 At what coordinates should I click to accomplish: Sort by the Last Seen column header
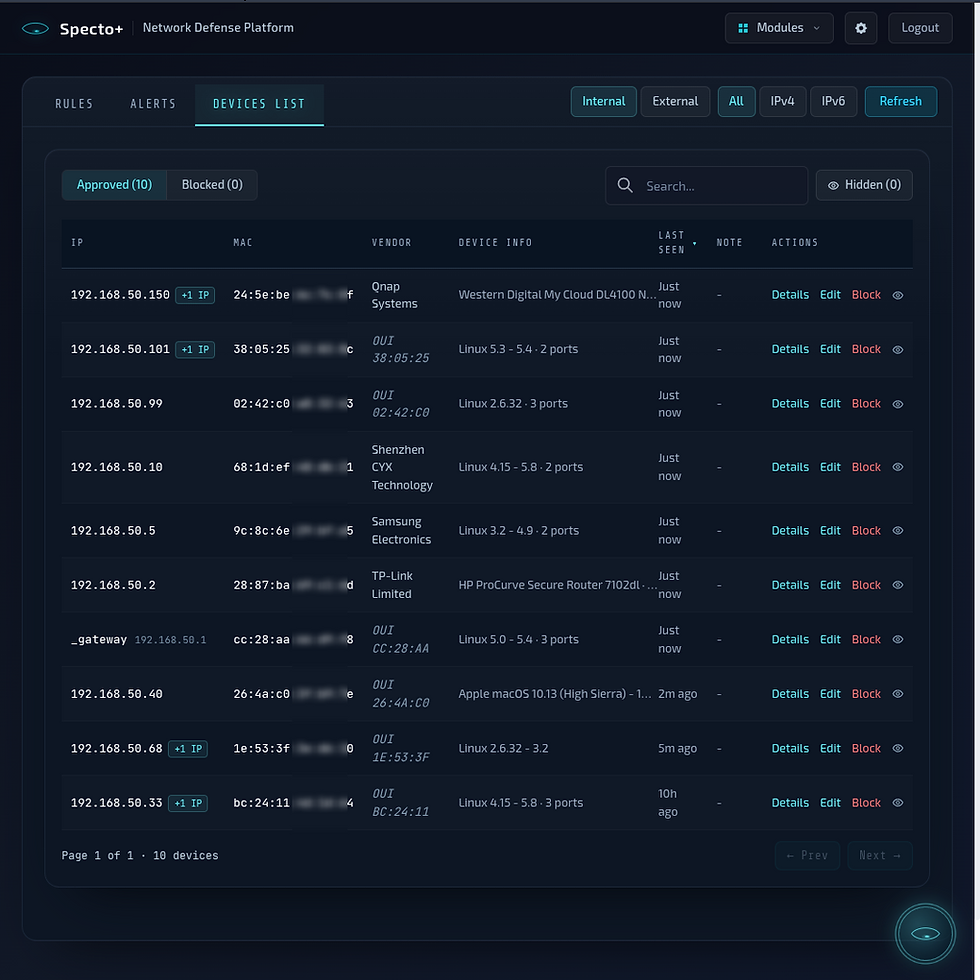tap(676, 242)
